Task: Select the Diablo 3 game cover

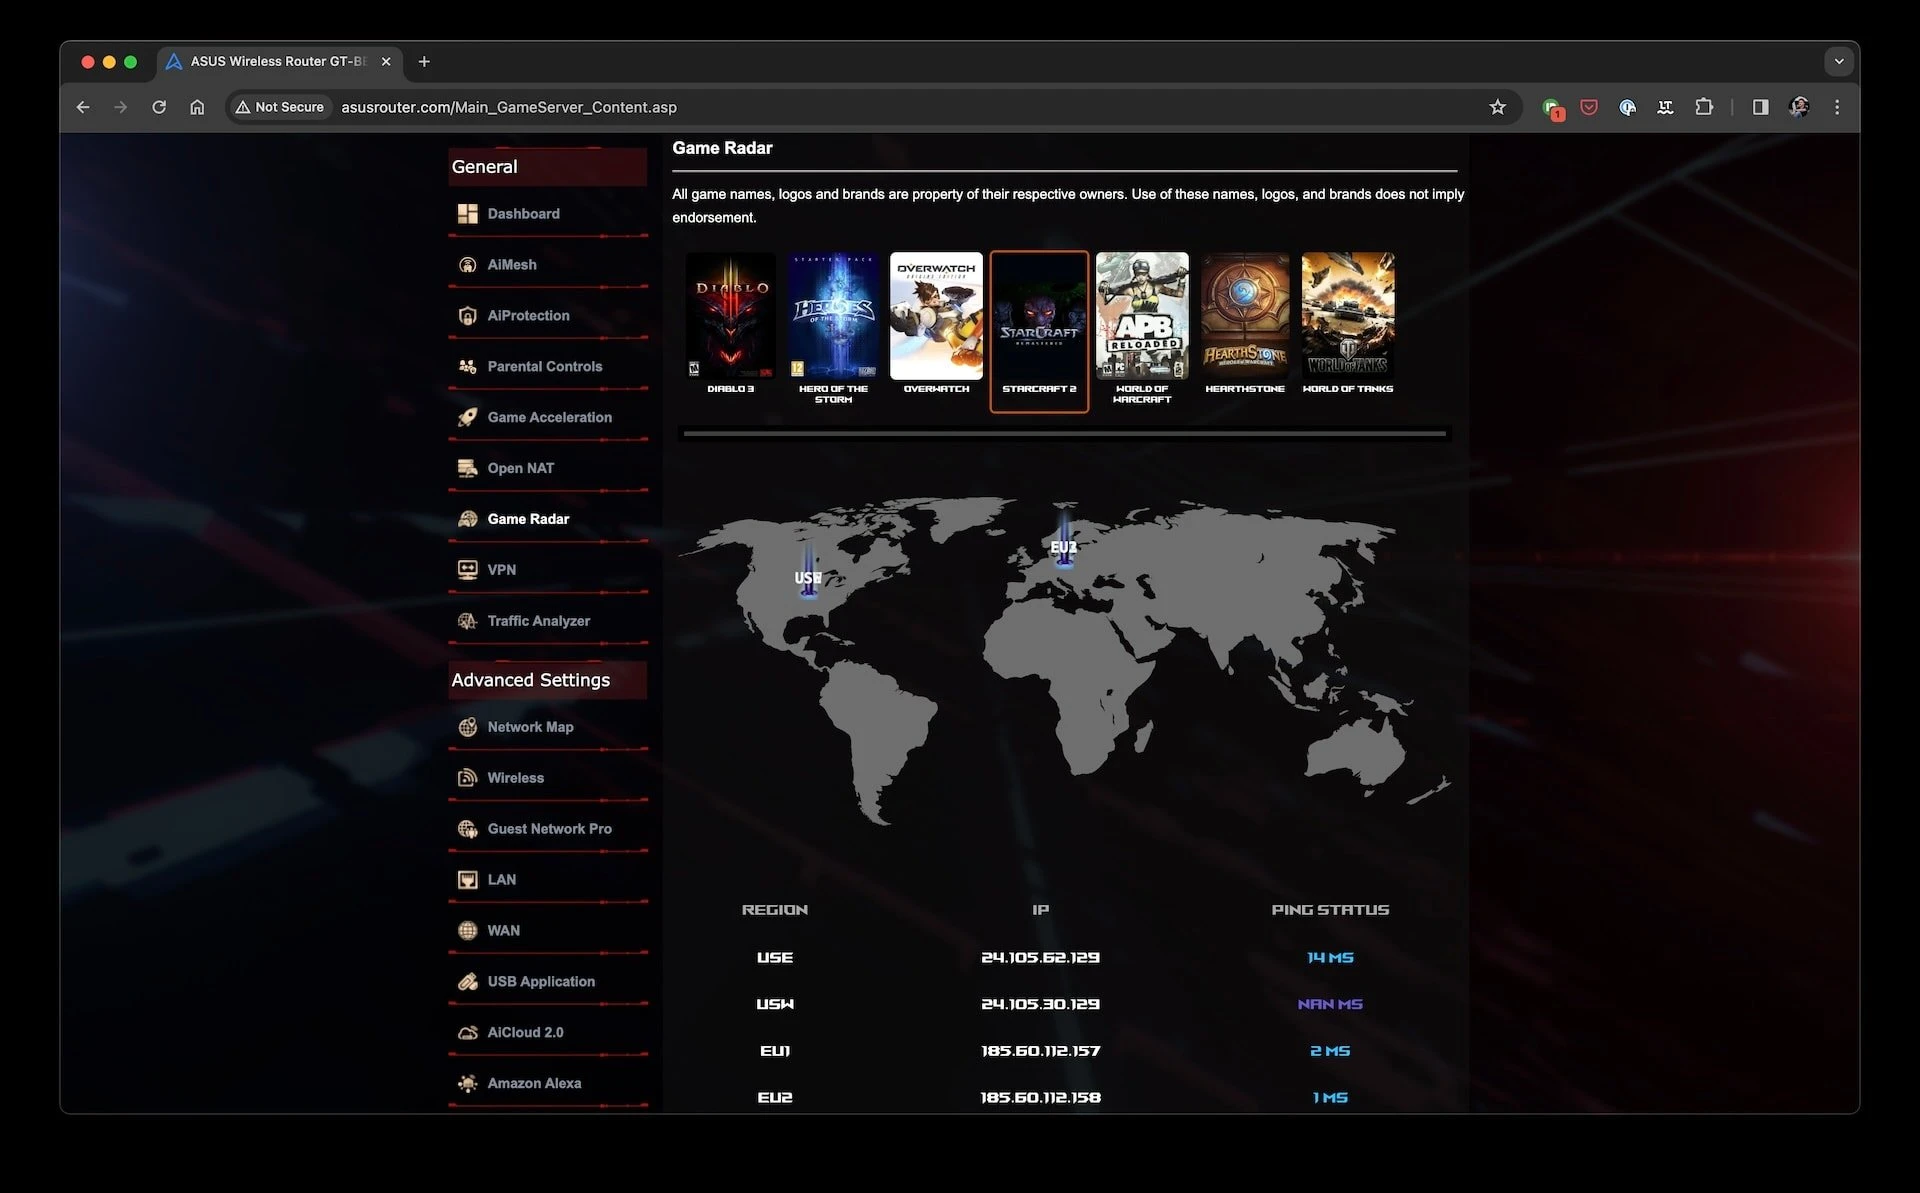Action: coord(731,316)
